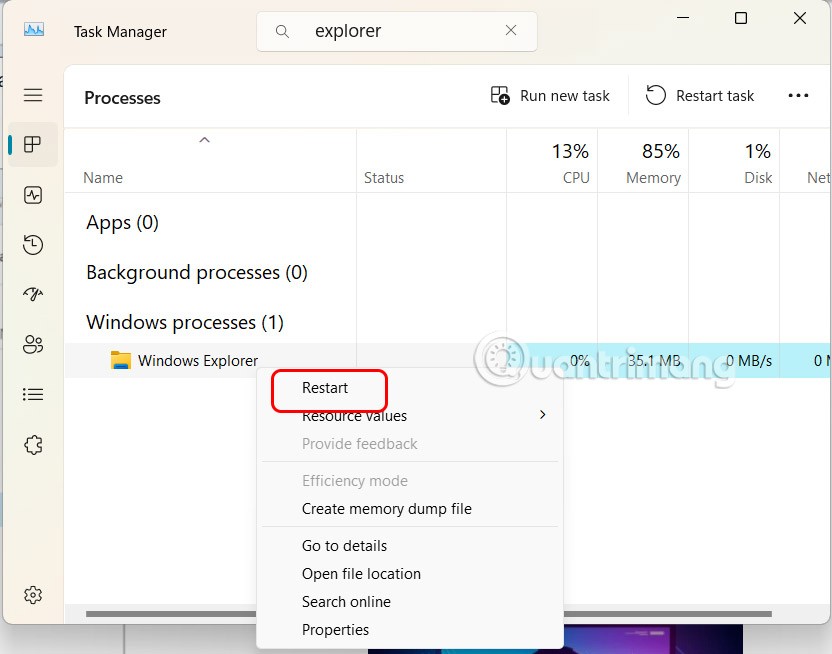Click Restart task in toolbar
The width and height of the screenshot is (832, 654).
click(x=700, y=96)
